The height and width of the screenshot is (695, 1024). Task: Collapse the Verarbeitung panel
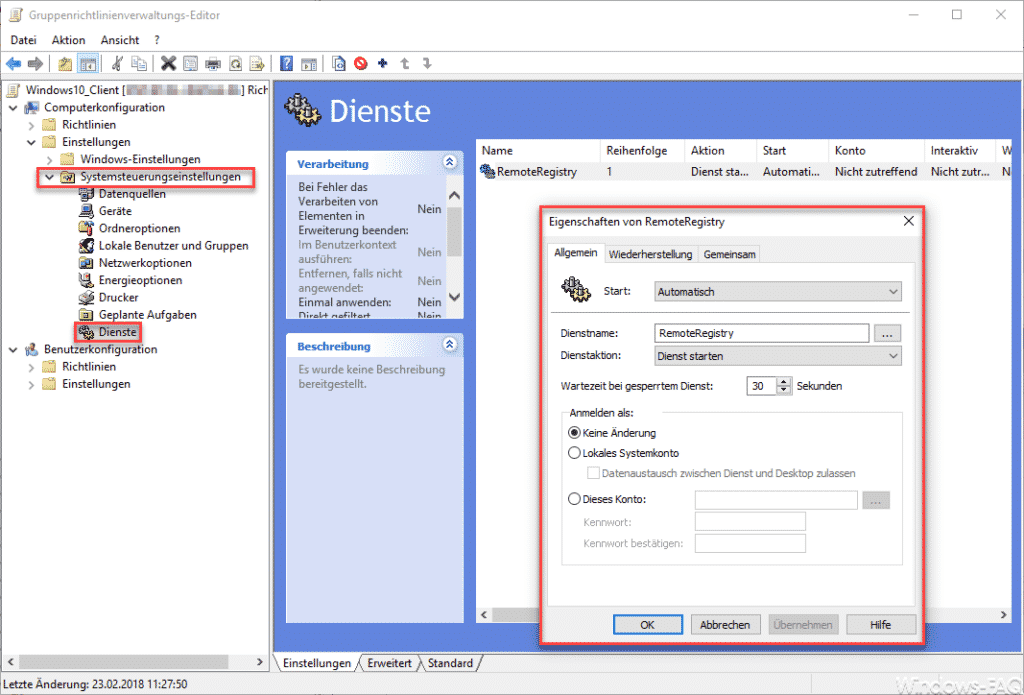[x=451, y=163]
